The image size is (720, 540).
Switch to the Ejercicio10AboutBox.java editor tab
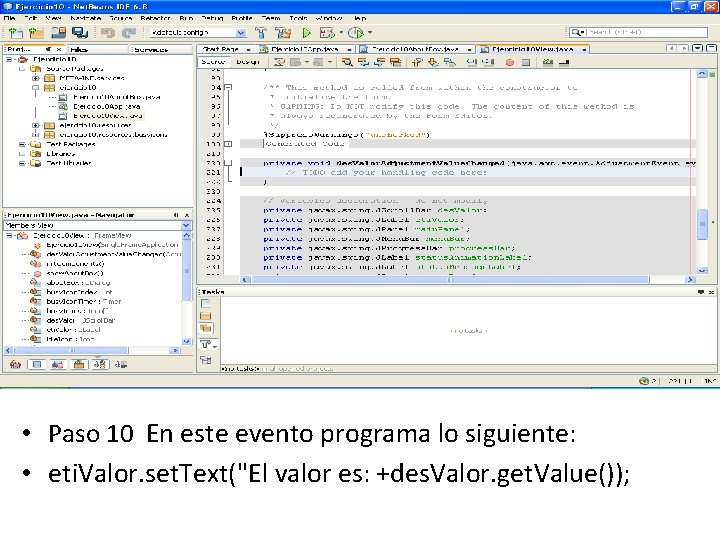415,49
